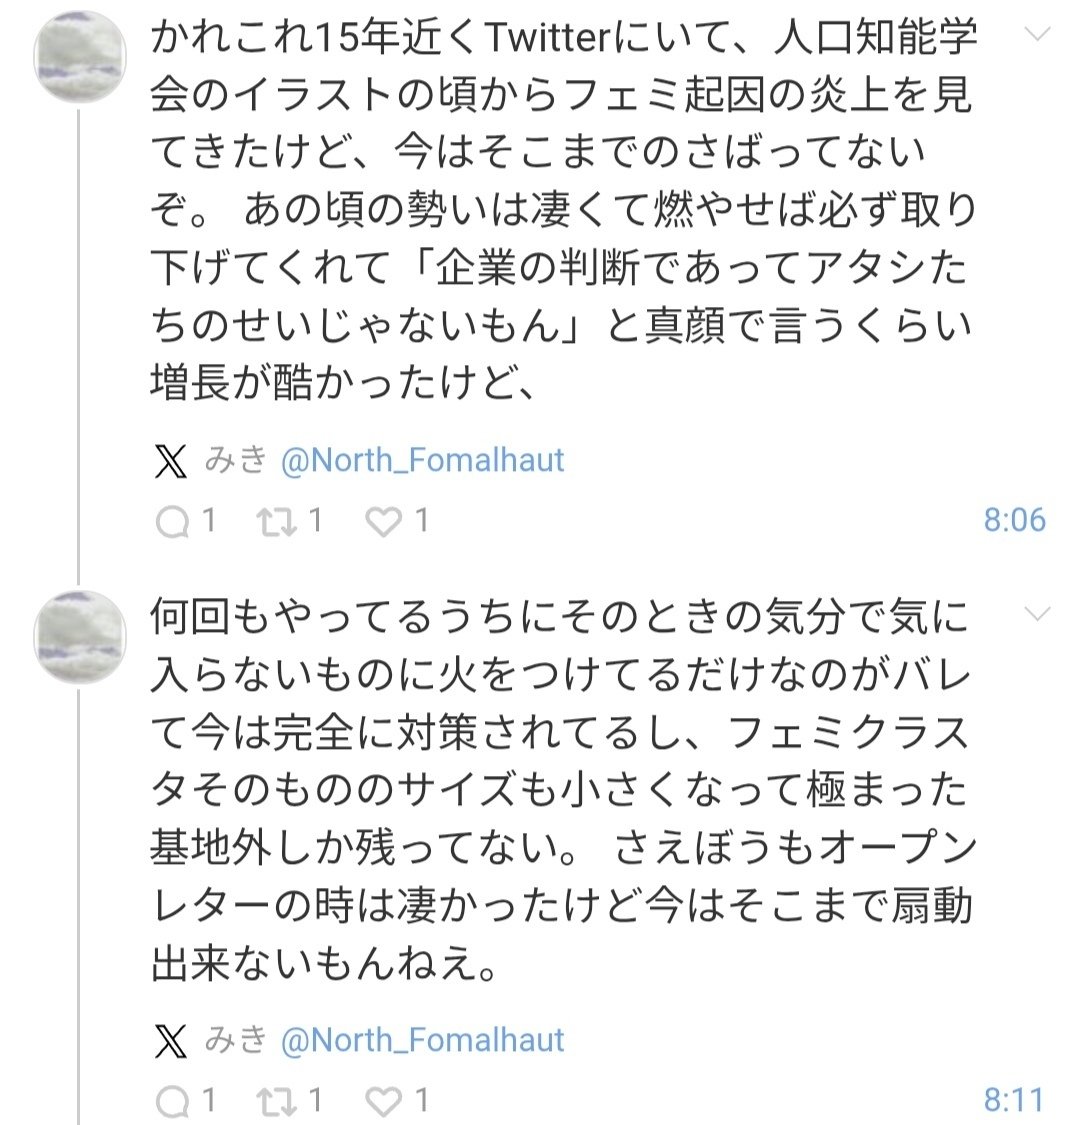Screen dimensions: 1074x1125
Task: Click the tweet text starting with かれこれ15年近く
Action: 560,210
